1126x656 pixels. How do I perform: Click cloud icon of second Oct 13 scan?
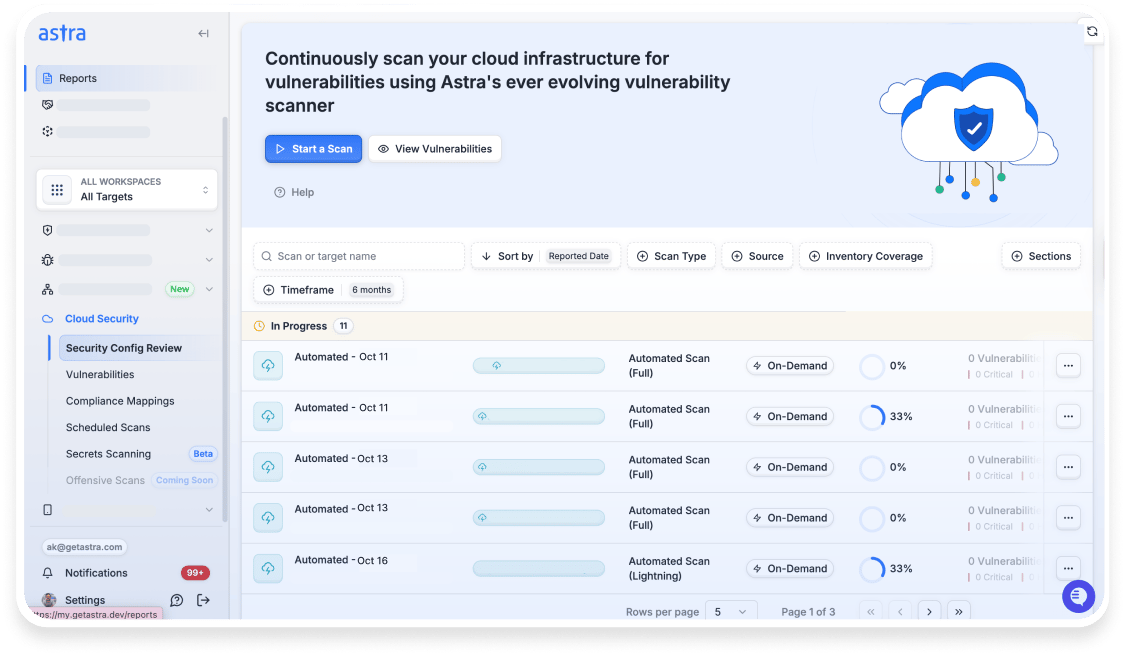pos(268,517)
